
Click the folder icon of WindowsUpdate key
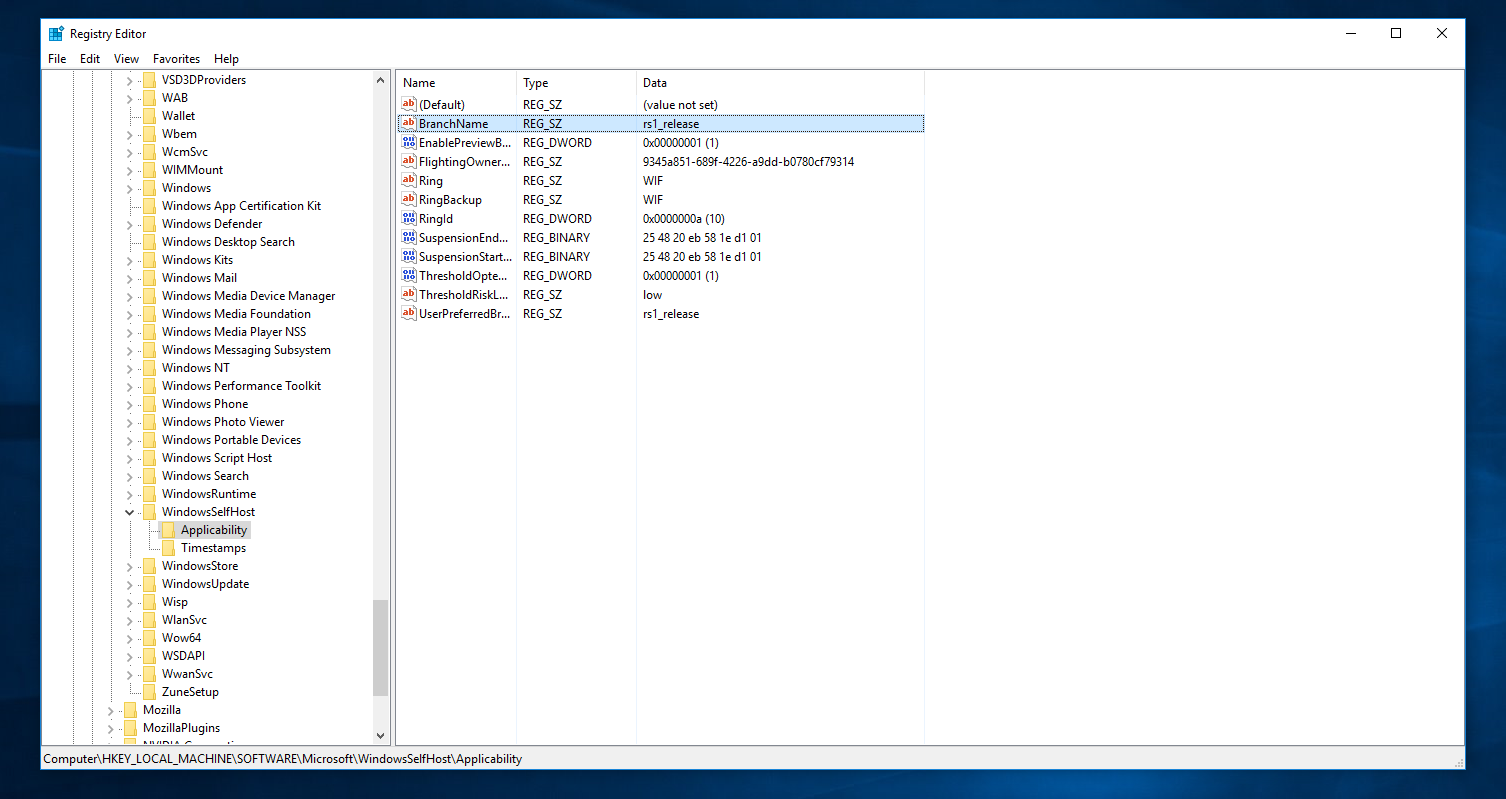coord(149,584)
